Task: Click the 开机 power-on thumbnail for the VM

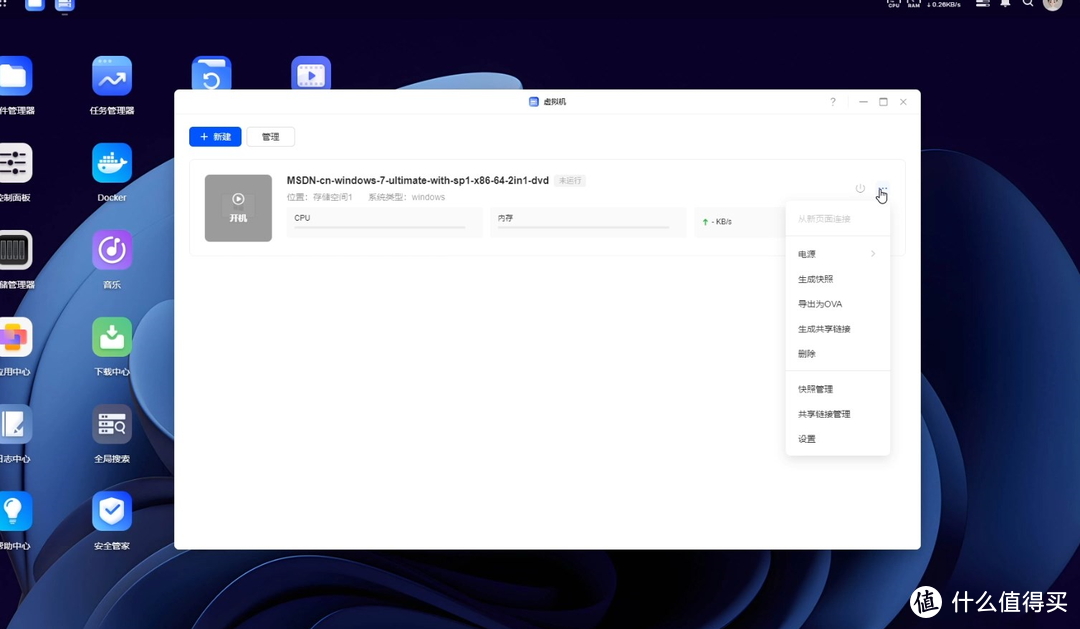Action: (x=238, y=208)
